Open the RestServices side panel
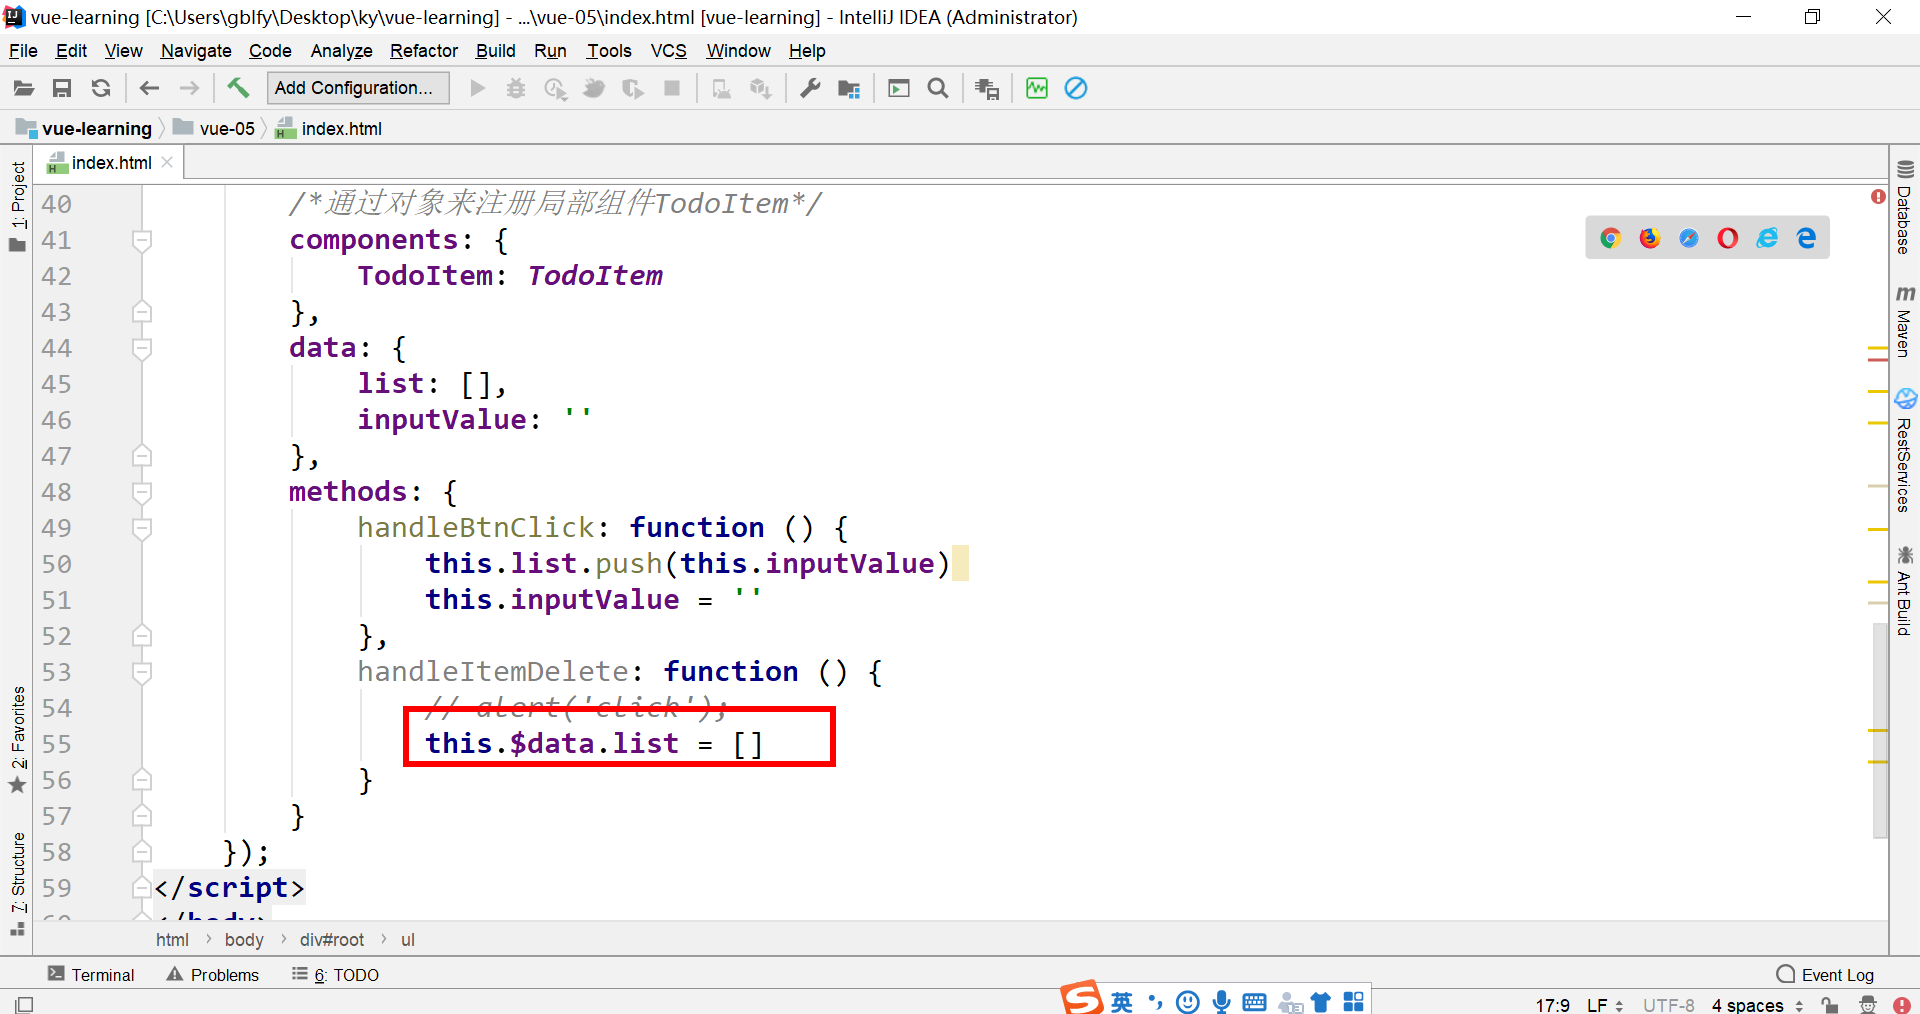 click(1905, 450)
